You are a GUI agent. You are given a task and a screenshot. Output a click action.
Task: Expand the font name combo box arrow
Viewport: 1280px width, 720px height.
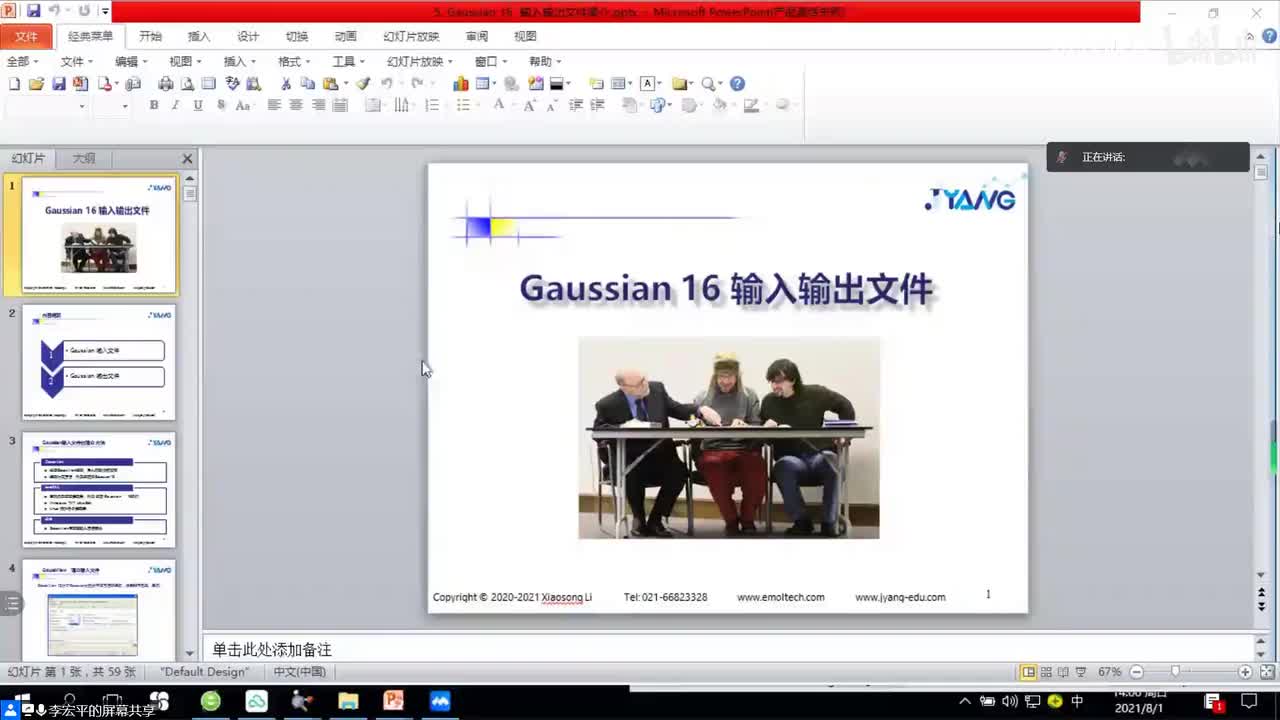82,105
